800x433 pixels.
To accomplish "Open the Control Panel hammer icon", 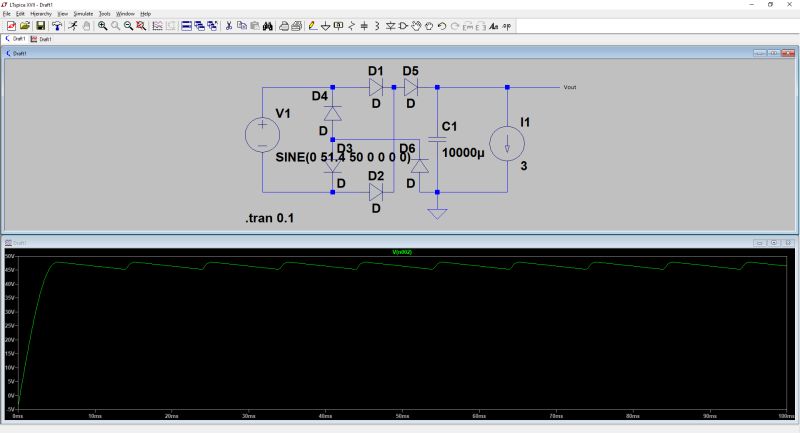I will pyautogui.click(x=57, y=26).
